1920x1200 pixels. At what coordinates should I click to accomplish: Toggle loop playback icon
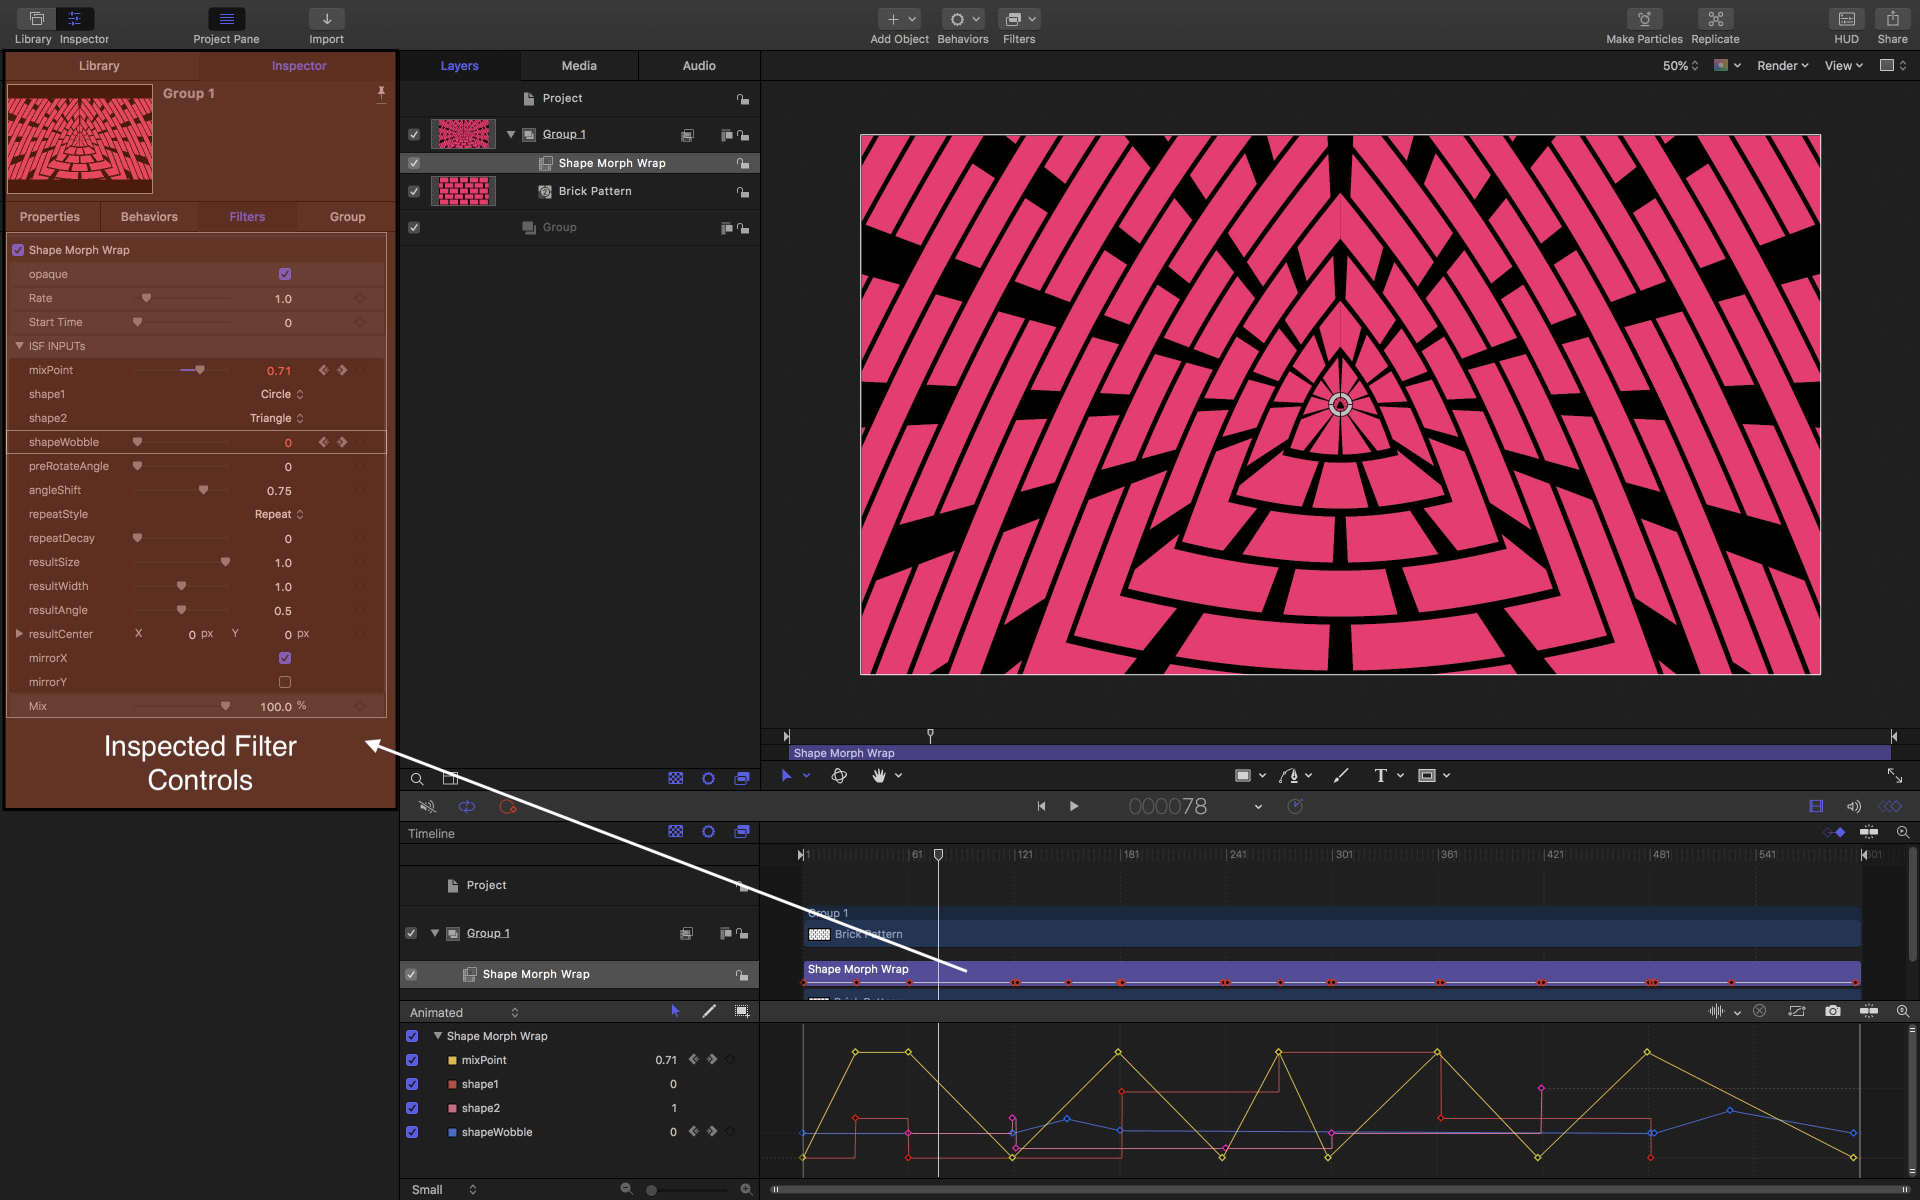click(x=467, y=806)
